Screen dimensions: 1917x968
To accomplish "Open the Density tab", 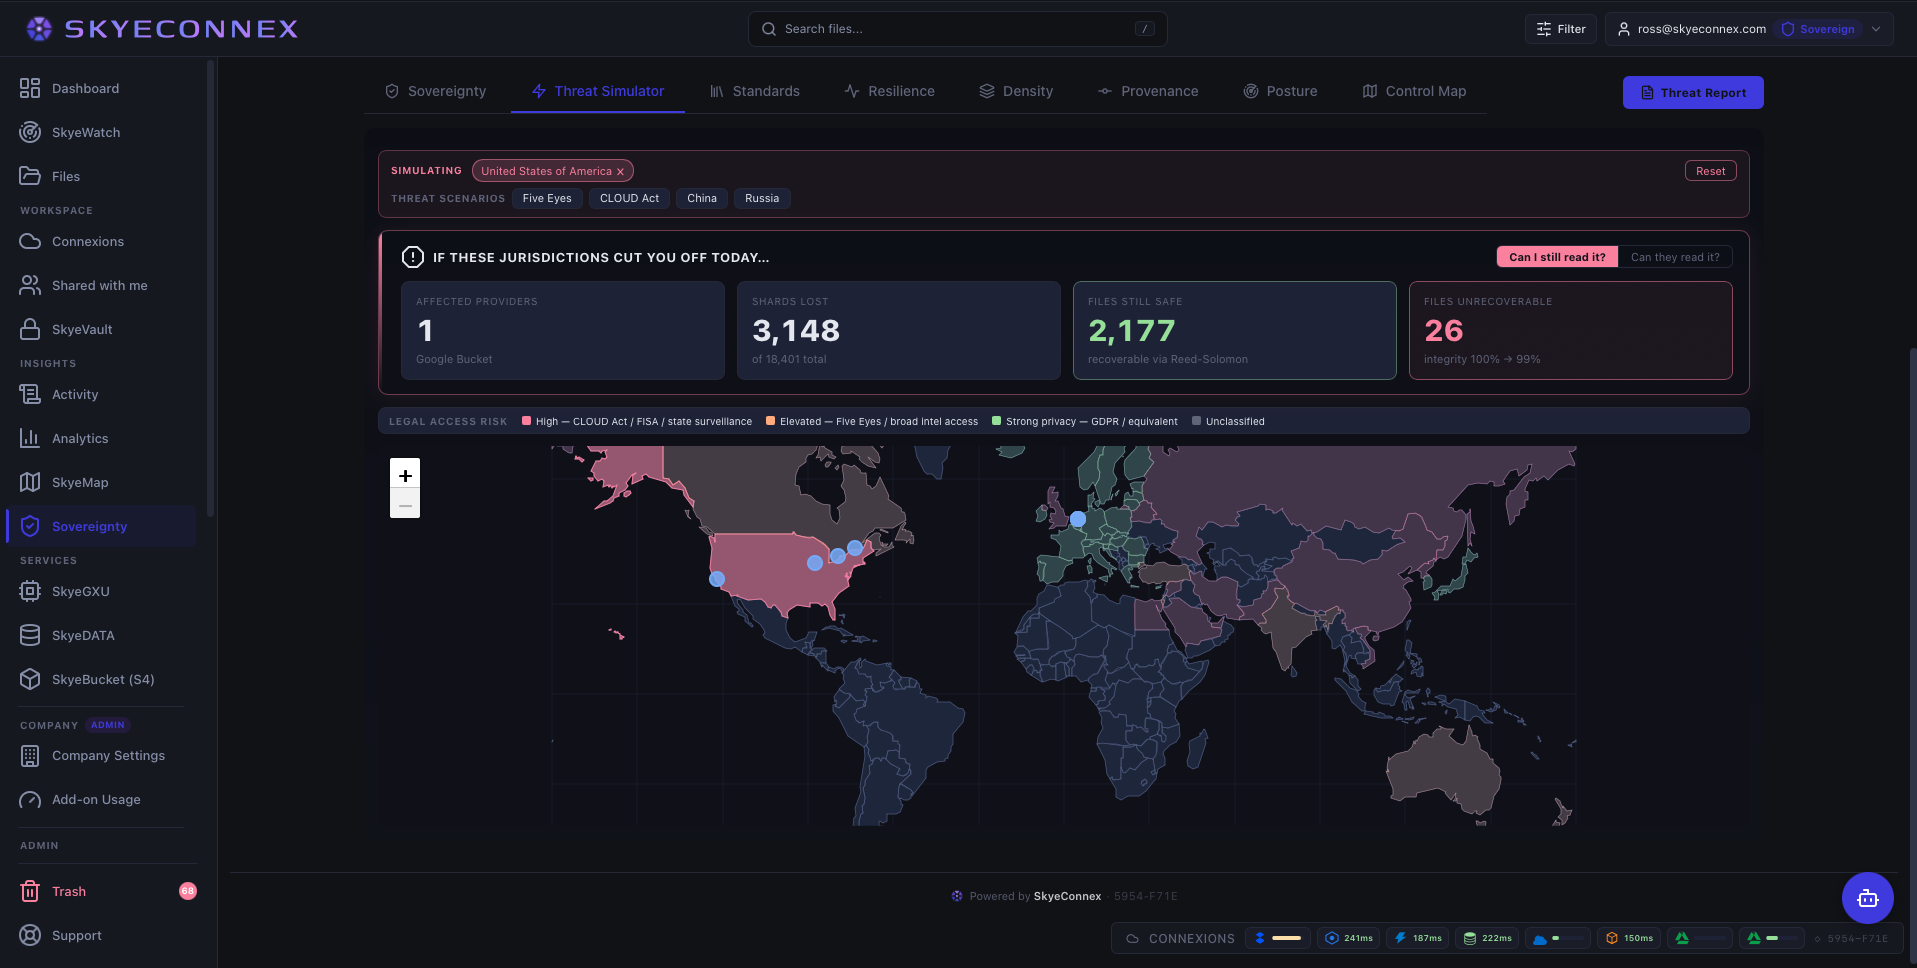I will tap(1016, 91).
